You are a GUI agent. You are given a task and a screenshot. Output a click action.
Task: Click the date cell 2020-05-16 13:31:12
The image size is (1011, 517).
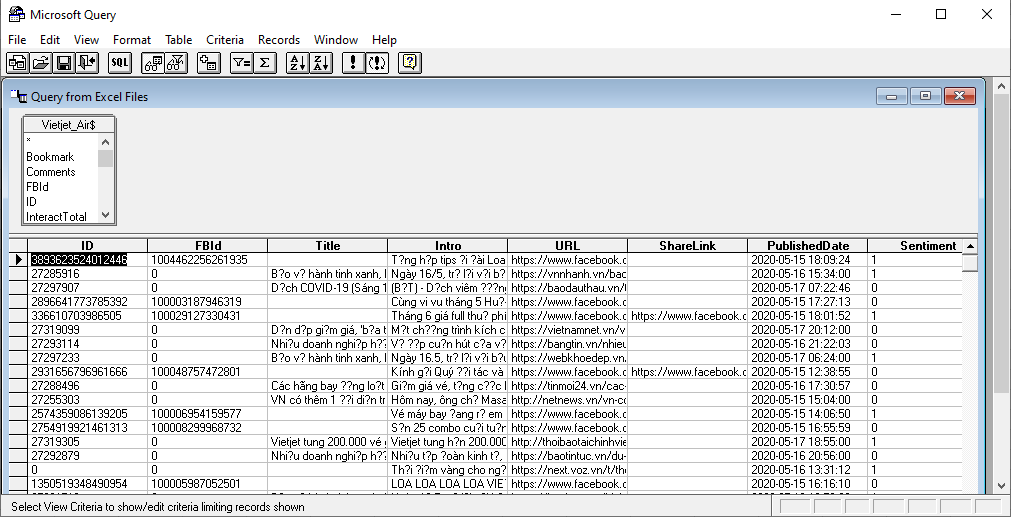tap(807, 469)
